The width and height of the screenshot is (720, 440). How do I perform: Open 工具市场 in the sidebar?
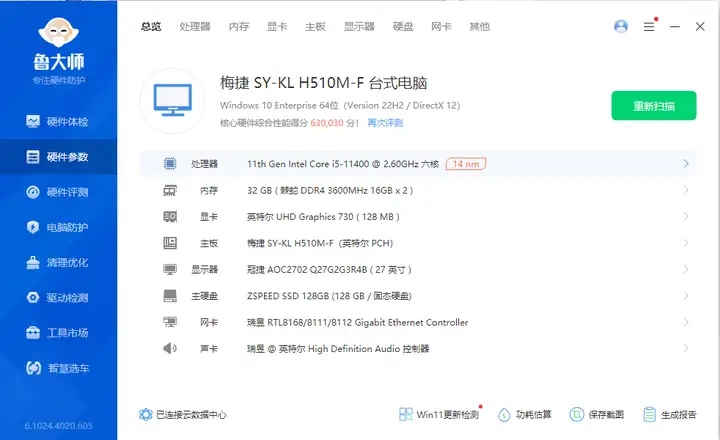tap(58, 333)
